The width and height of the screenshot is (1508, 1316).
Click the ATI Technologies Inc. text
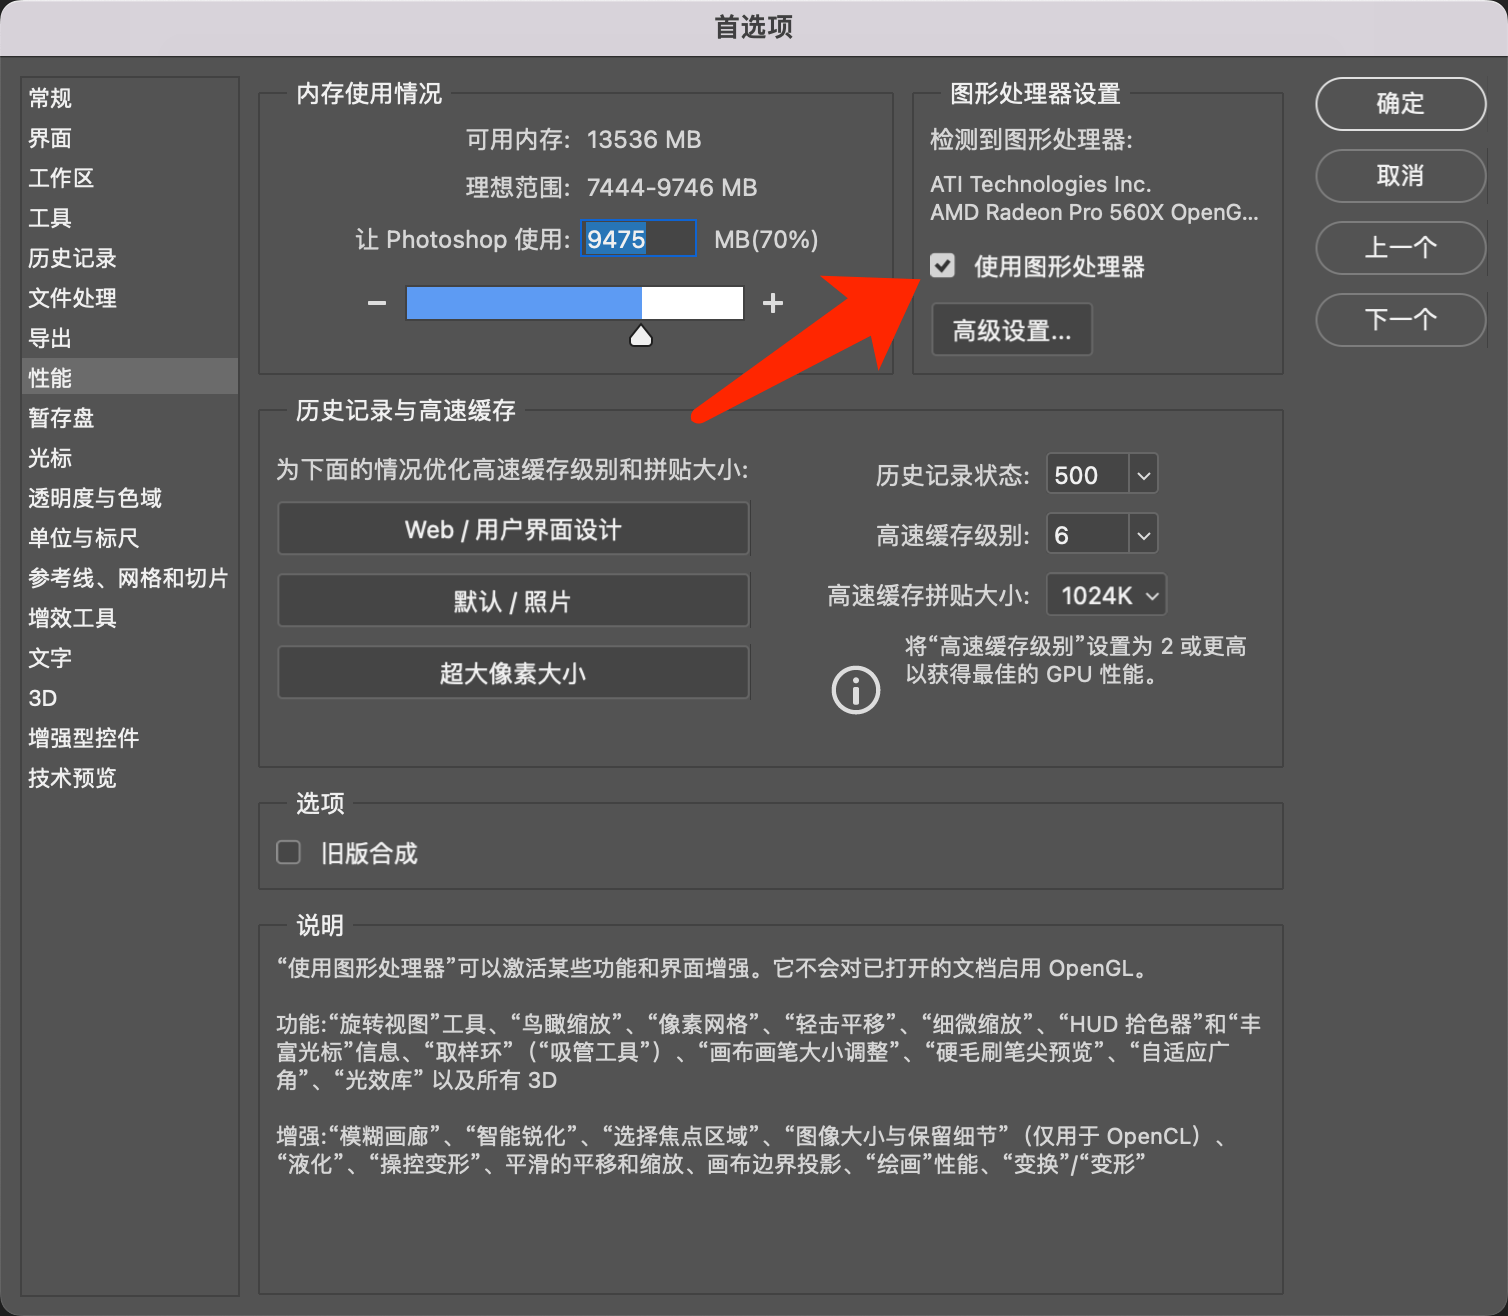tap(1040, 184)
